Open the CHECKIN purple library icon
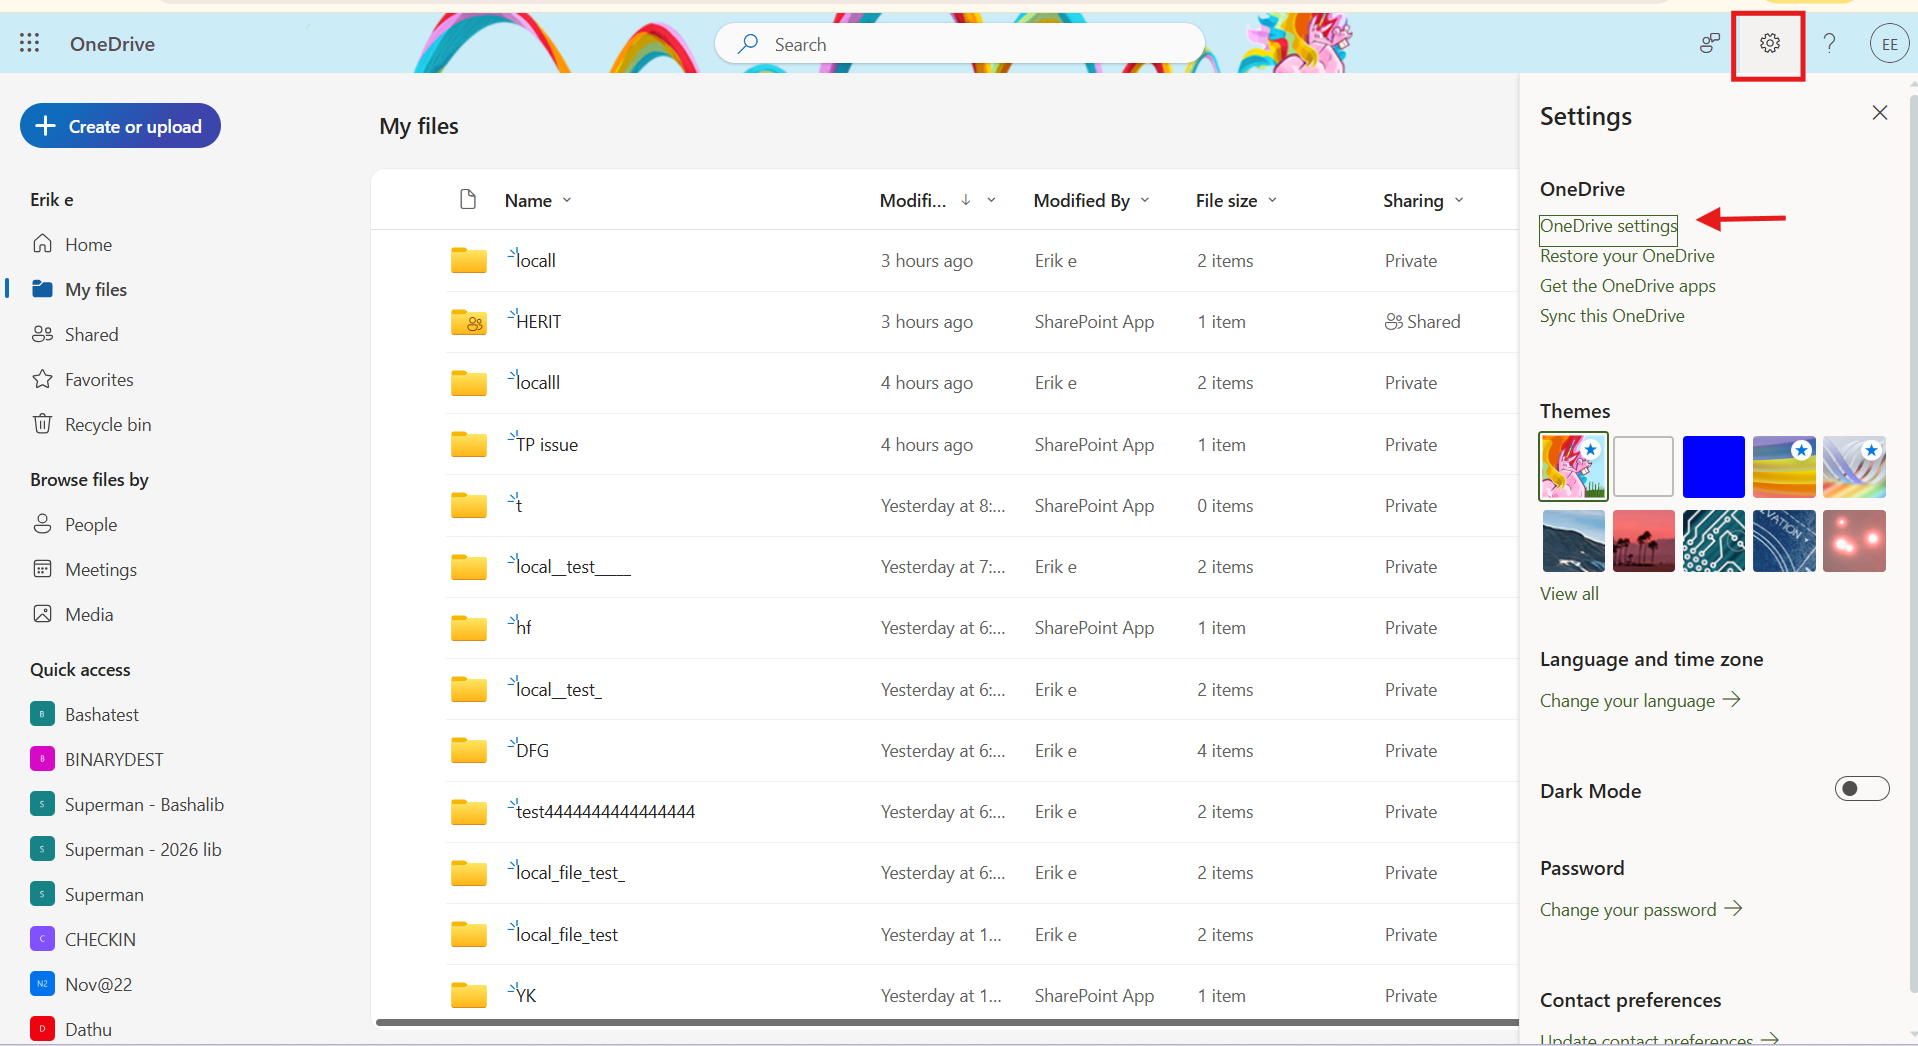The height and width of the screenshot is (1046, 1918). (42, 939)
